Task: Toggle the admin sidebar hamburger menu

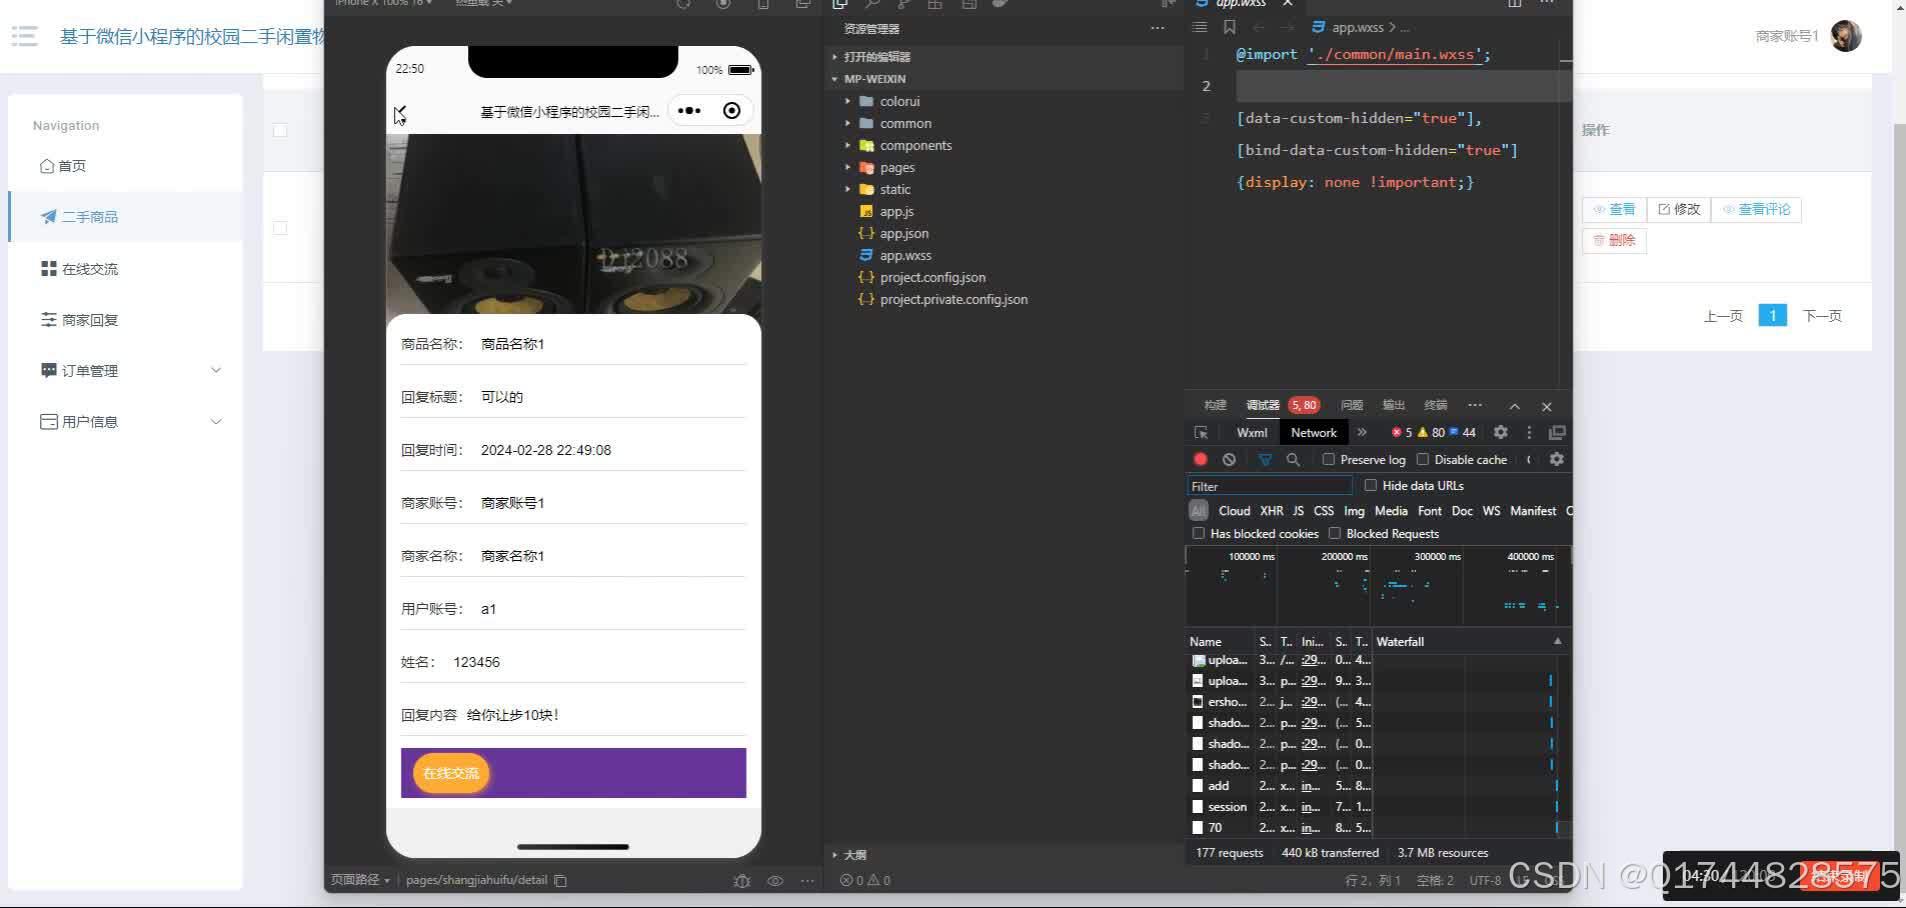Action: click(x=24, y=37)
